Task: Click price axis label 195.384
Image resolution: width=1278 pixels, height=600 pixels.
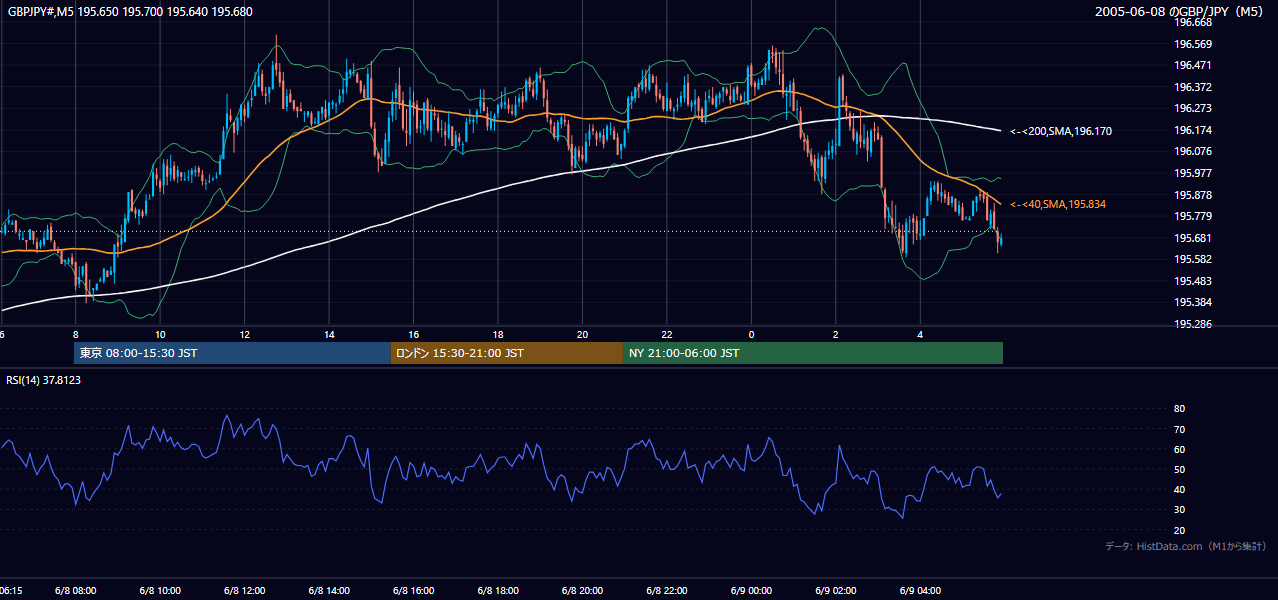Action: point(1193,302)
